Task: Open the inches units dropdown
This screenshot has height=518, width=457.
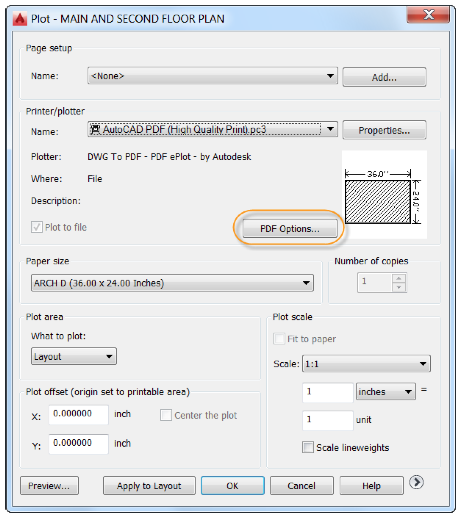Action: pyautogui.click(x=386, y=391)
